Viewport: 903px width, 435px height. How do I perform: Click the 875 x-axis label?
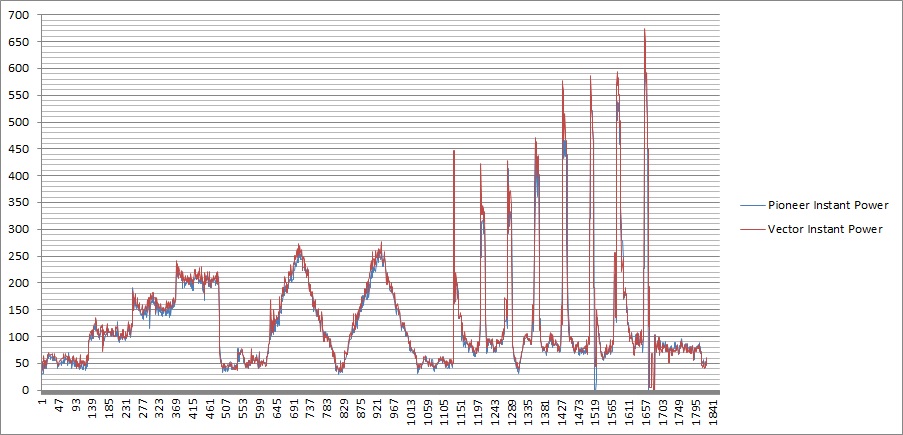(361, 409)
